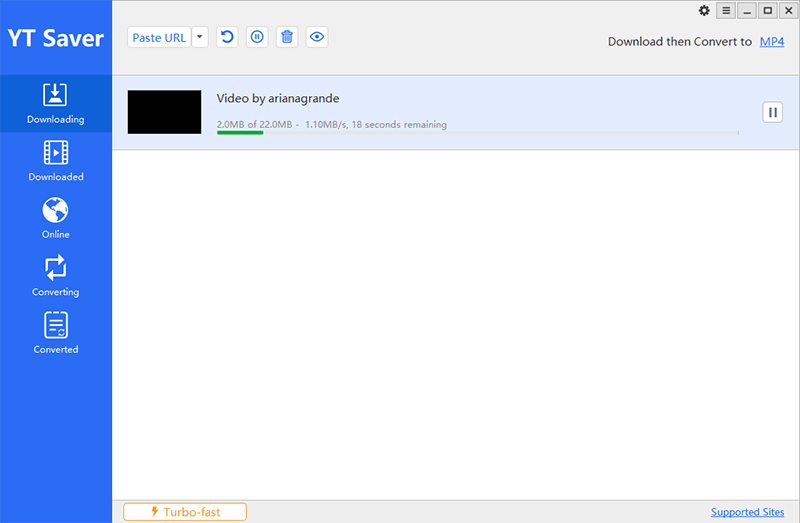Open the Downloaded videos section

coord(56,161)
